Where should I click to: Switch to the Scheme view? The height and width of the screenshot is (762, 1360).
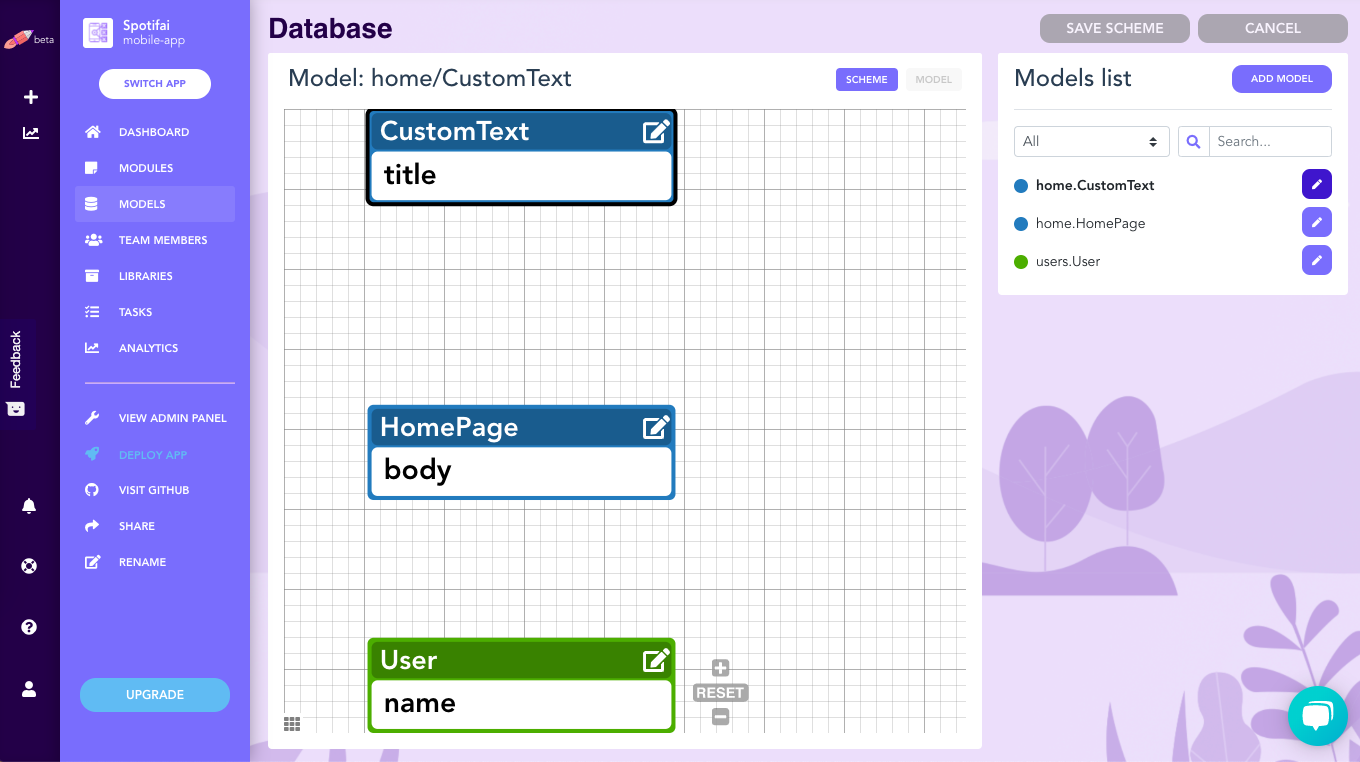click(x=866, y=80)
